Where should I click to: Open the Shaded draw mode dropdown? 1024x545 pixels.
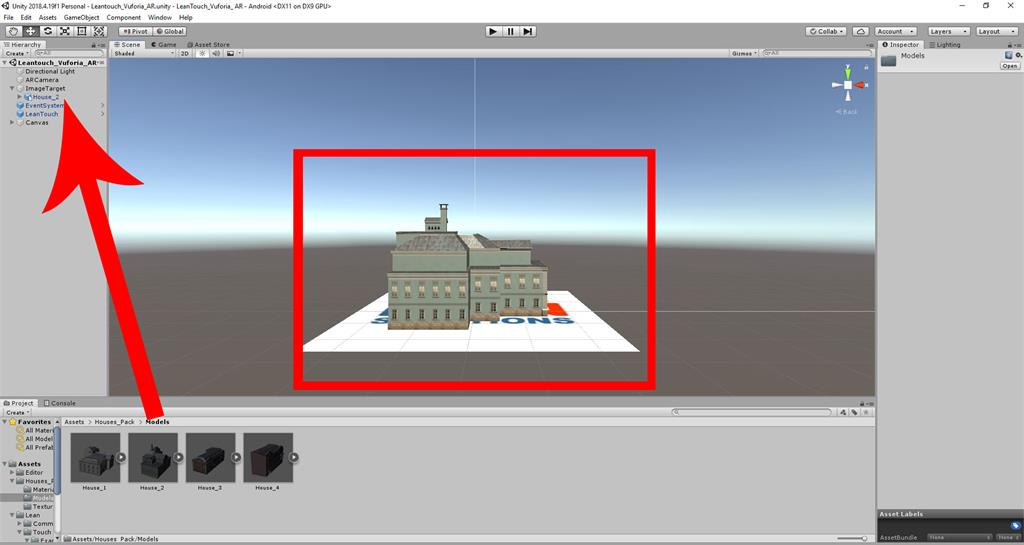coord(143,53)
